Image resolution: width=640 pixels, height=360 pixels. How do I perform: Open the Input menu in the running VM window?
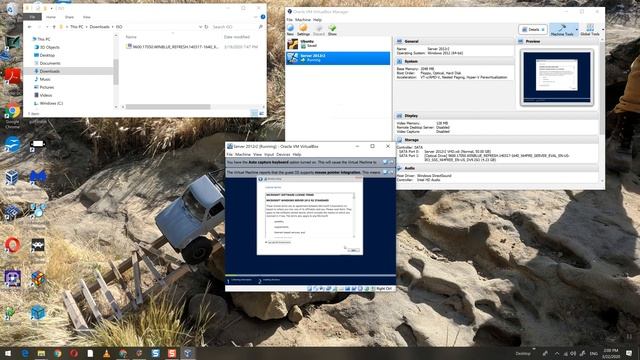tap(269, 155)
